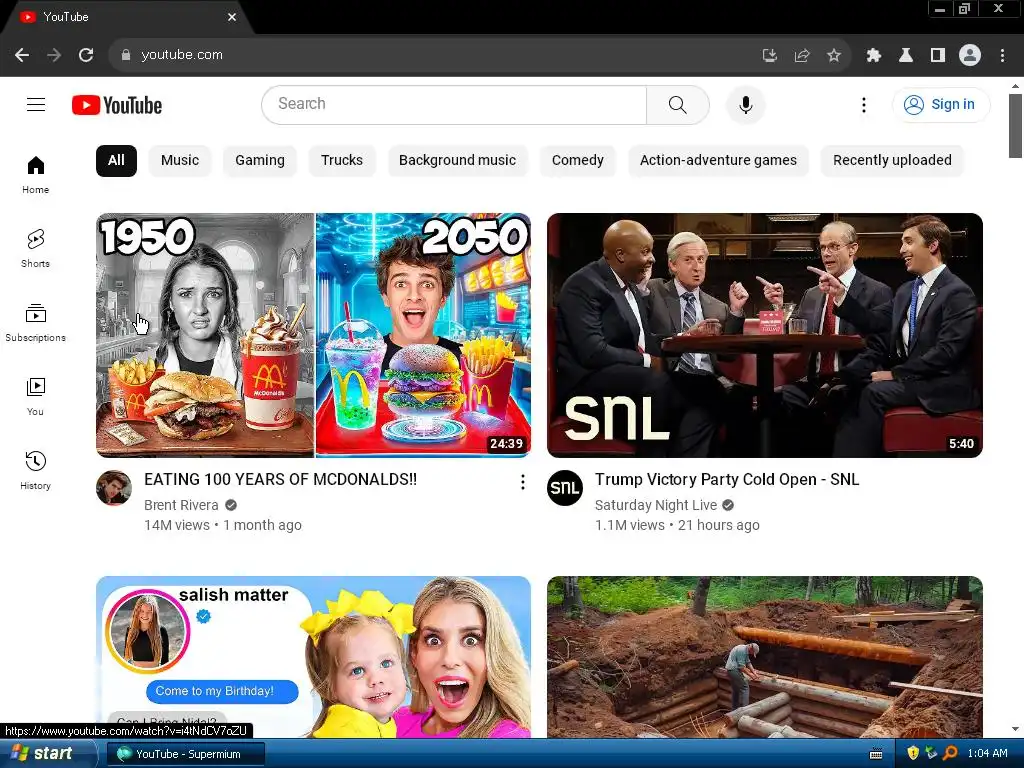Open Shorts in sidebar
The height and width of the screenshot is (768, 1024).
tap(36, 249)
